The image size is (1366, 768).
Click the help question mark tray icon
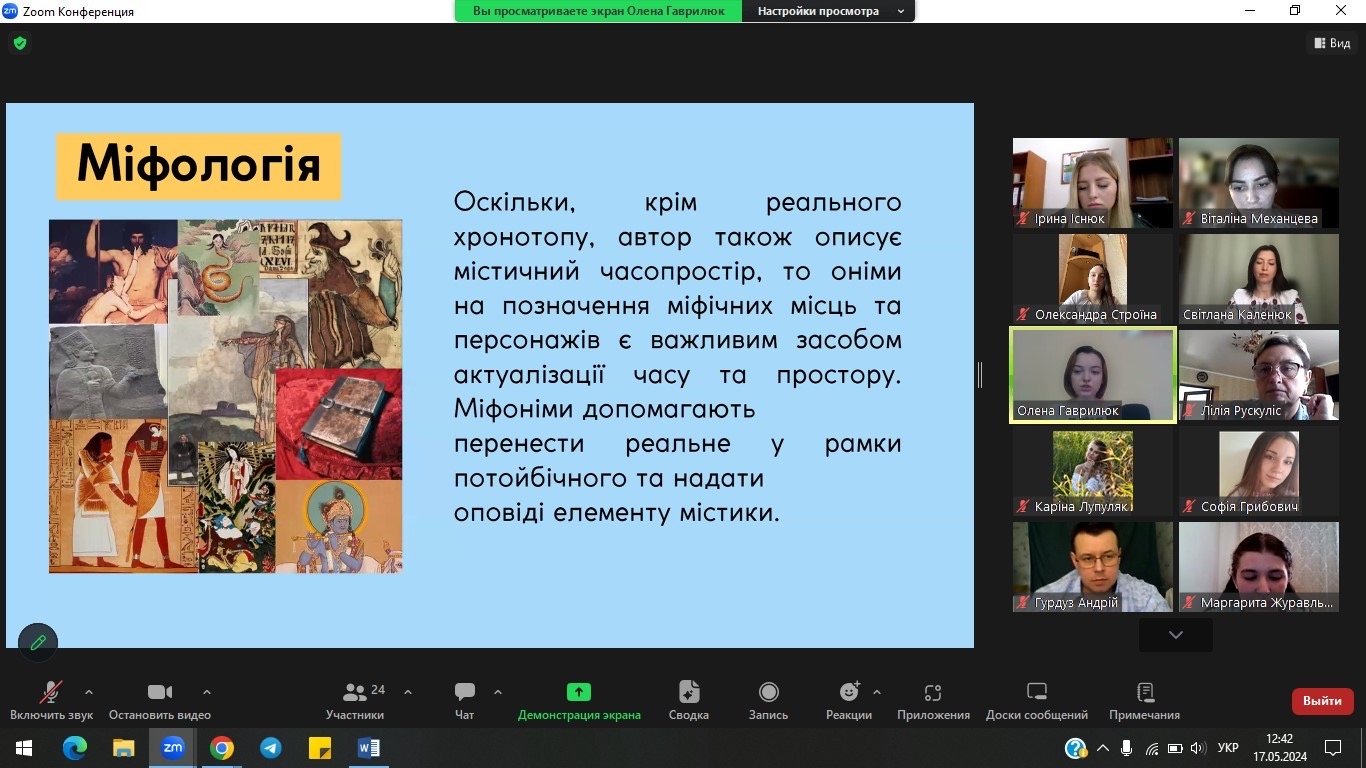(1076, 748)
